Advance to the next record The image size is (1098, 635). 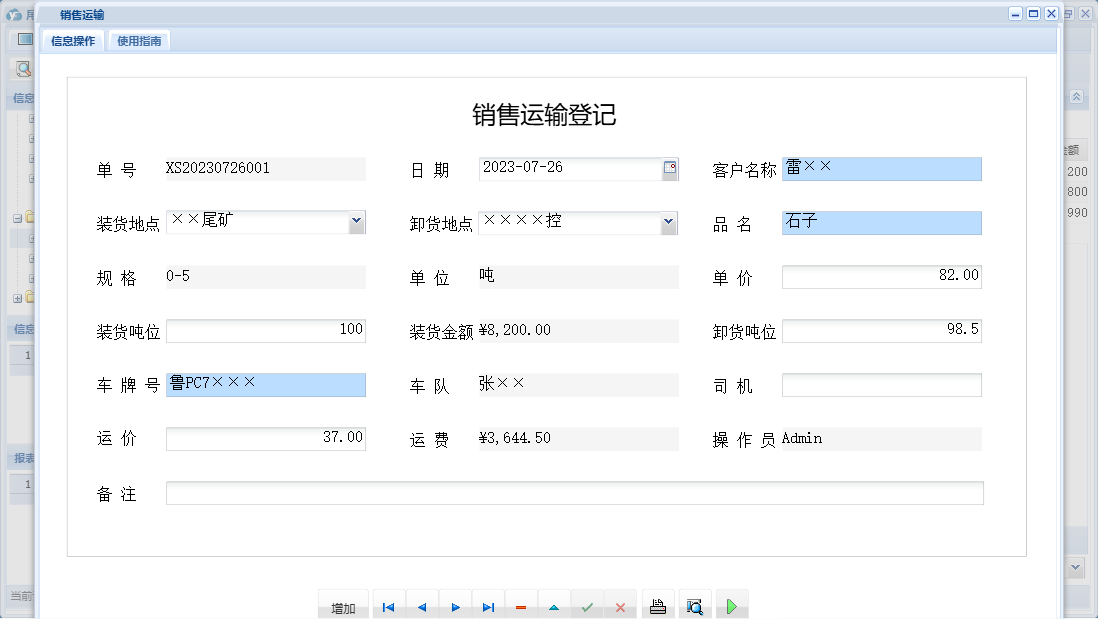(x=454, y=605)
